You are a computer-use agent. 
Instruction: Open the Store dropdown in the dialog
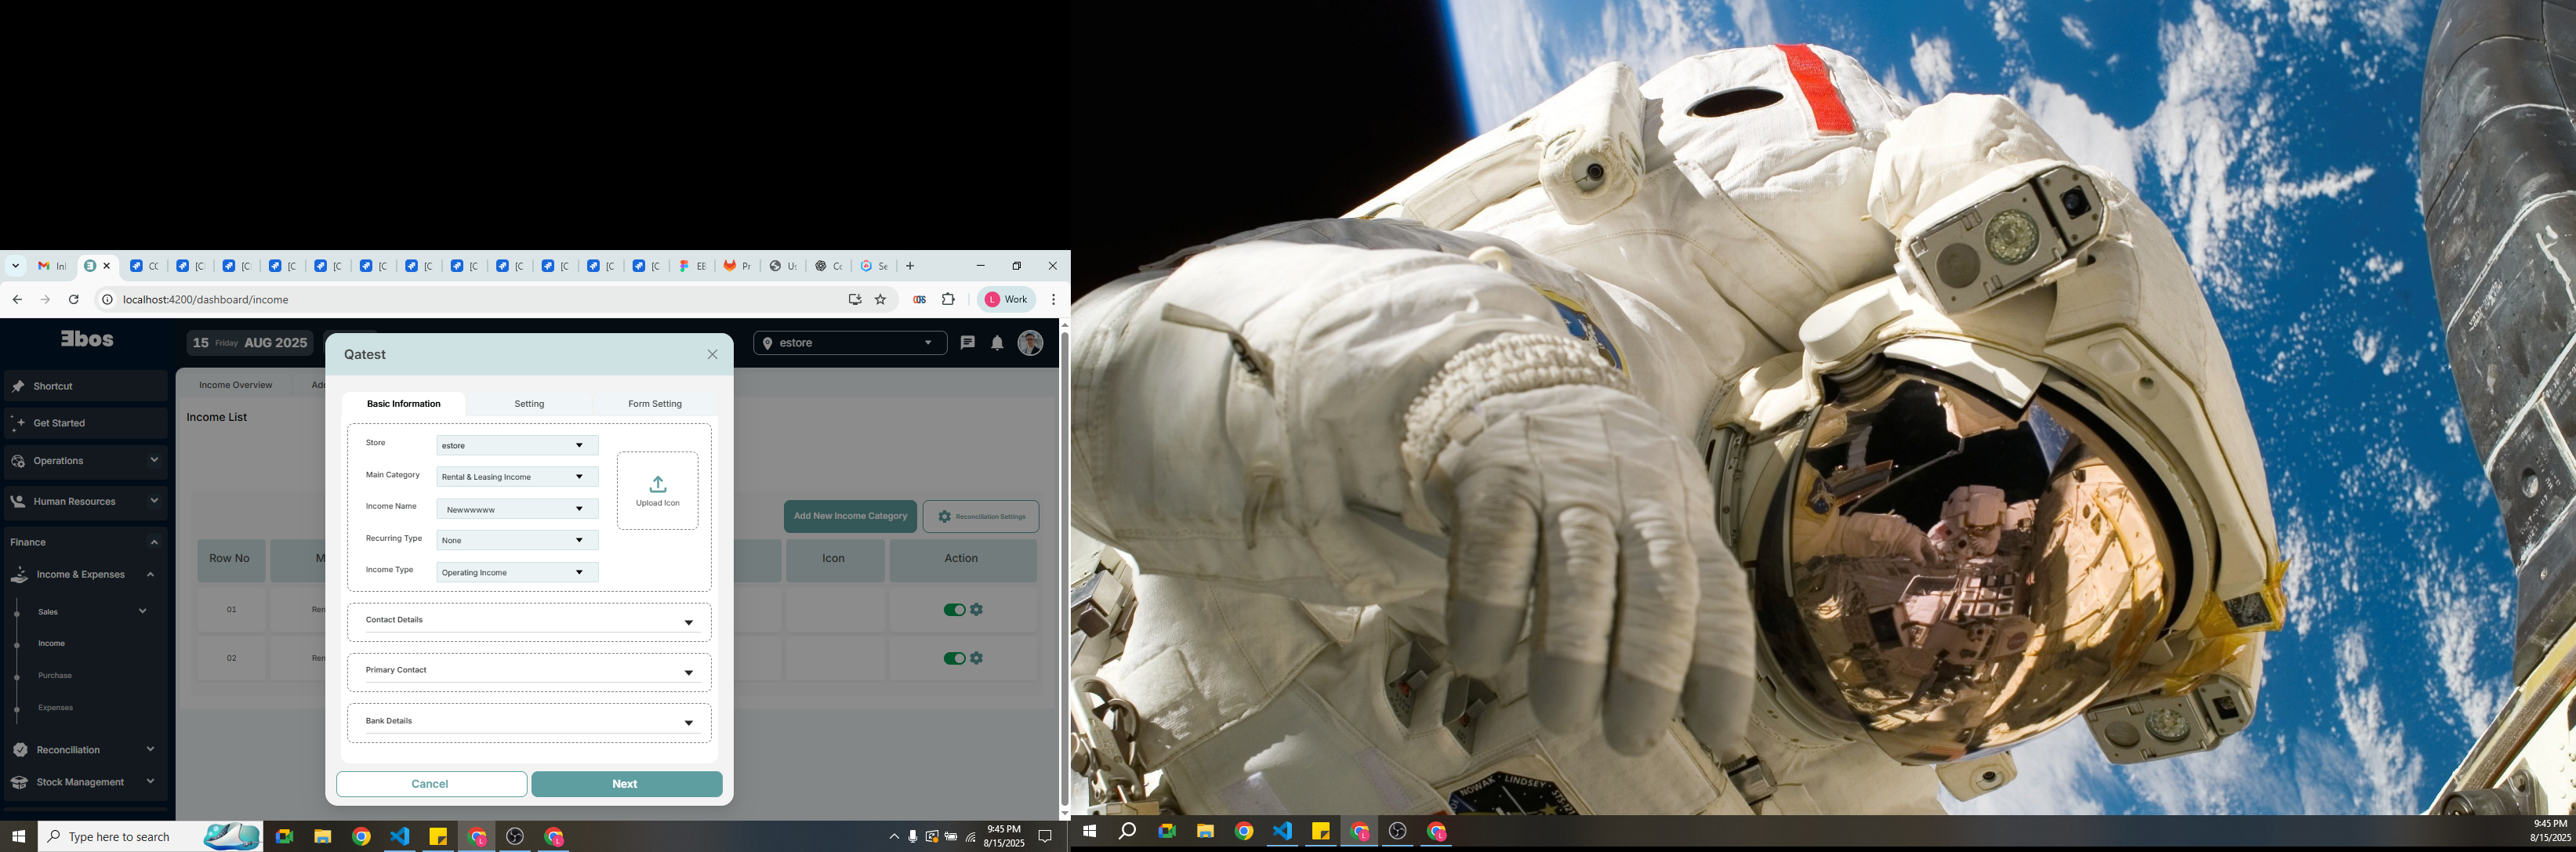pyautogui.click(x=517, y=445)
